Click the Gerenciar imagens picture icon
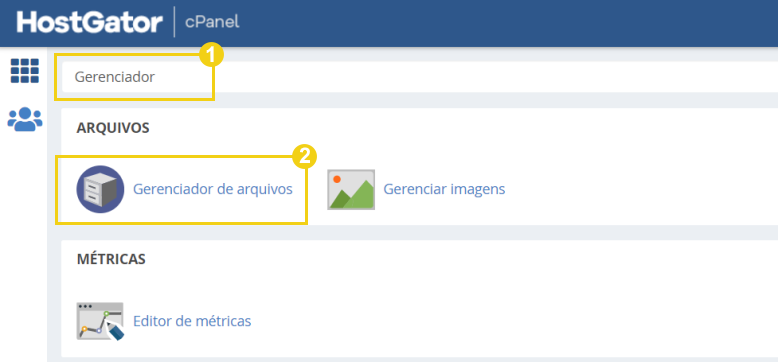Viewport: 778px width, 362px height. 351,189
